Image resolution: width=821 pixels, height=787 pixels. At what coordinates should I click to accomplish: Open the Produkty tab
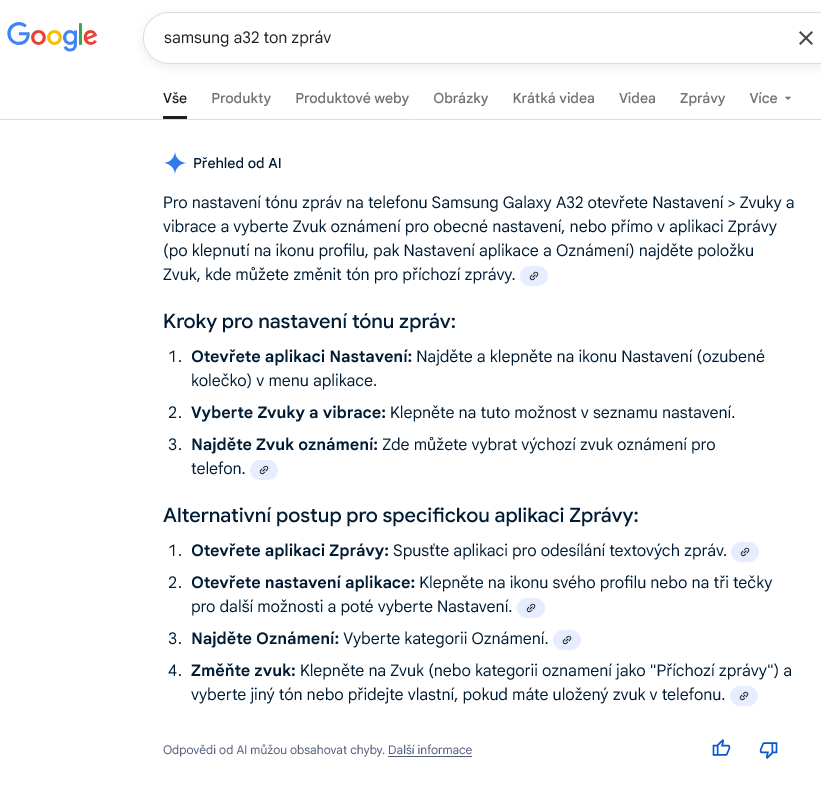coord(241,98)
